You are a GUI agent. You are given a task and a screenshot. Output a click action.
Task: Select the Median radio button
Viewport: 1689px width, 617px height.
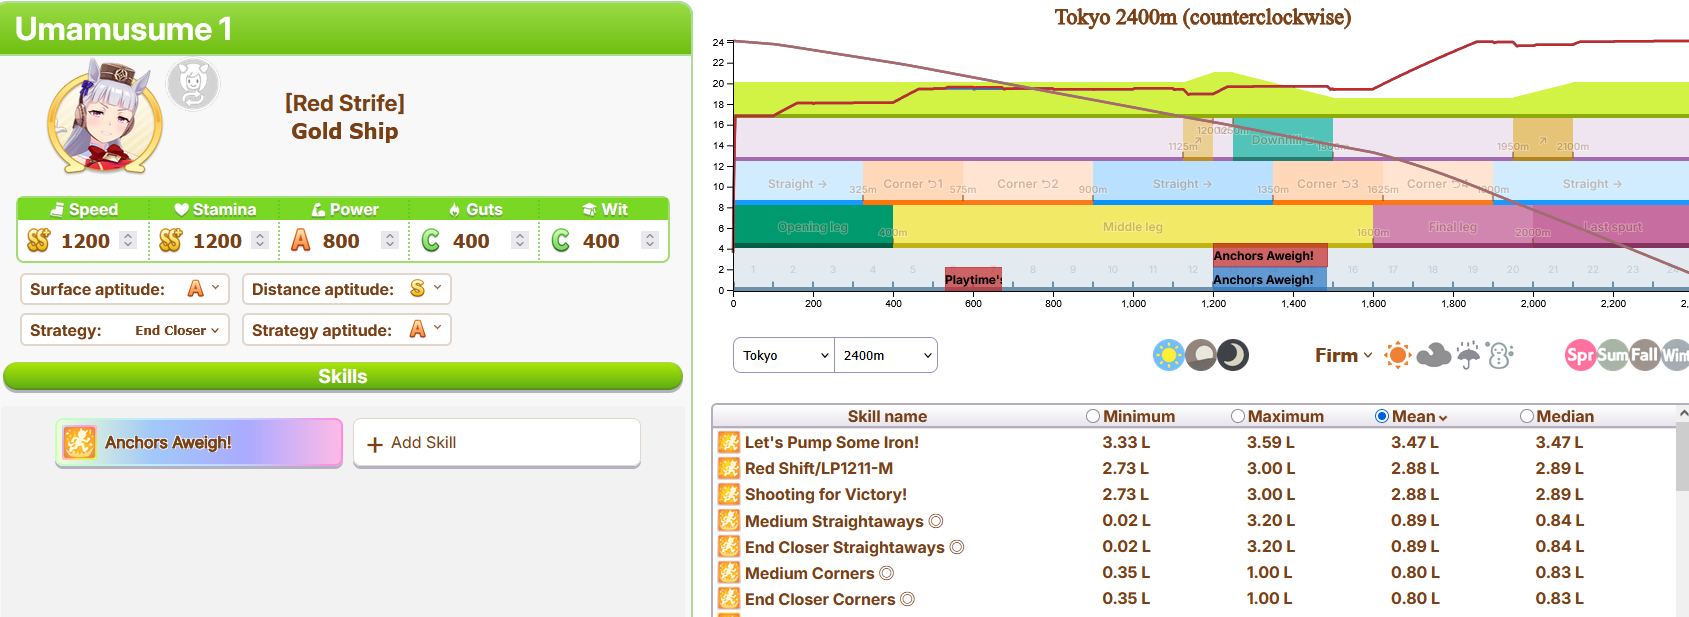(1526, 416)
